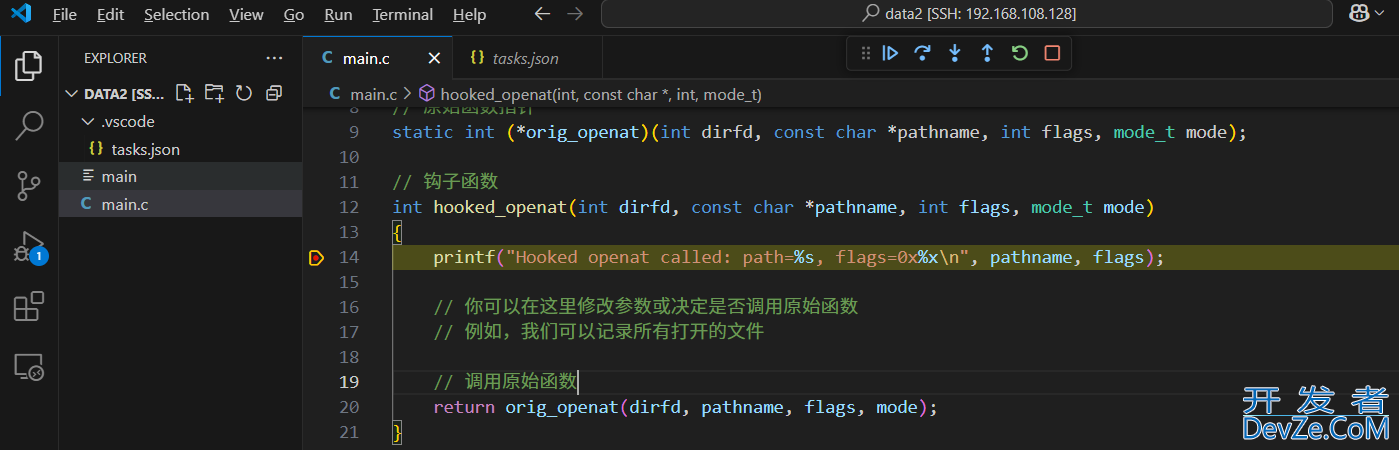Image resolution: width=1399 pixels, height=450 pixels.
Task: Click the data2 SSH command center search box
Action: pyautogui.click(x=967, y=14)
